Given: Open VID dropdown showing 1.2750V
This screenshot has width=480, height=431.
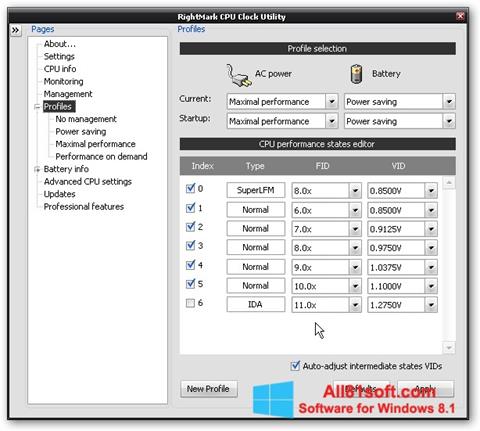Looking at the screenshot, I should click(431, 305).
